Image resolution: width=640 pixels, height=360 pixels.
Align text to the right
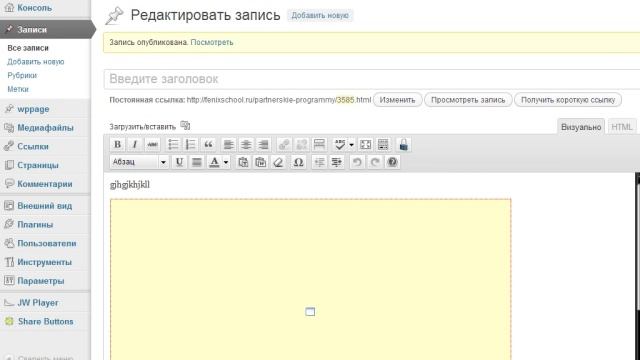coord(264,144)
